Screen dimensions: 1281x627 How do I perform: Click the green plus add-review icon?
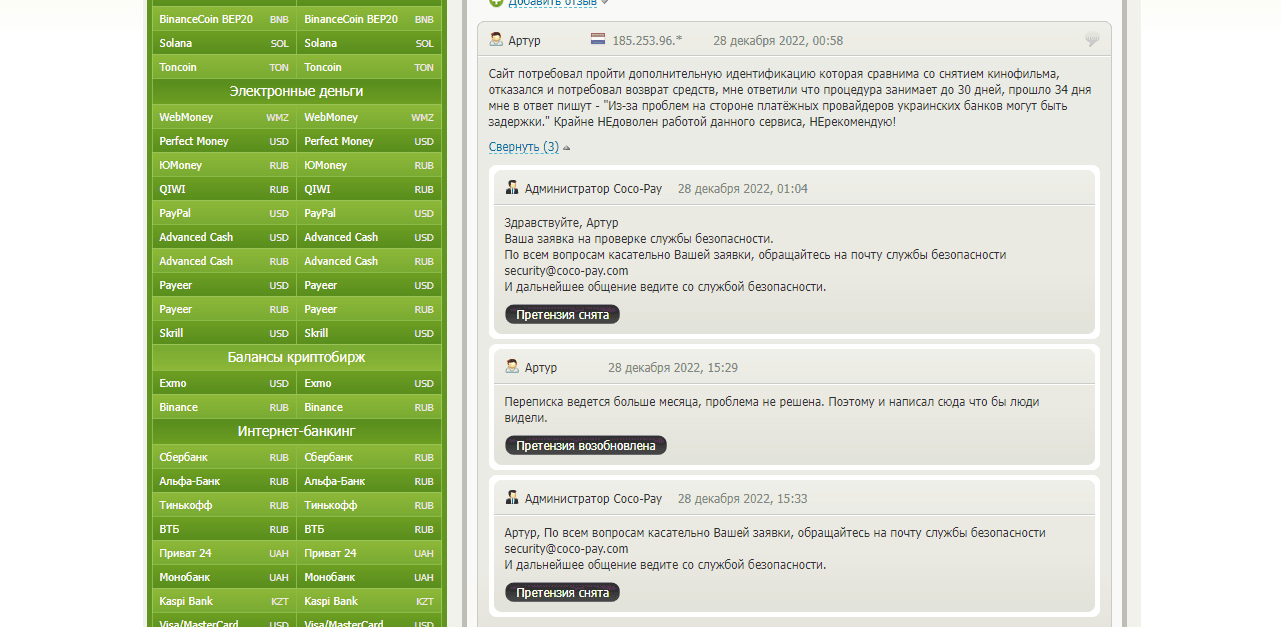(496, 3)
